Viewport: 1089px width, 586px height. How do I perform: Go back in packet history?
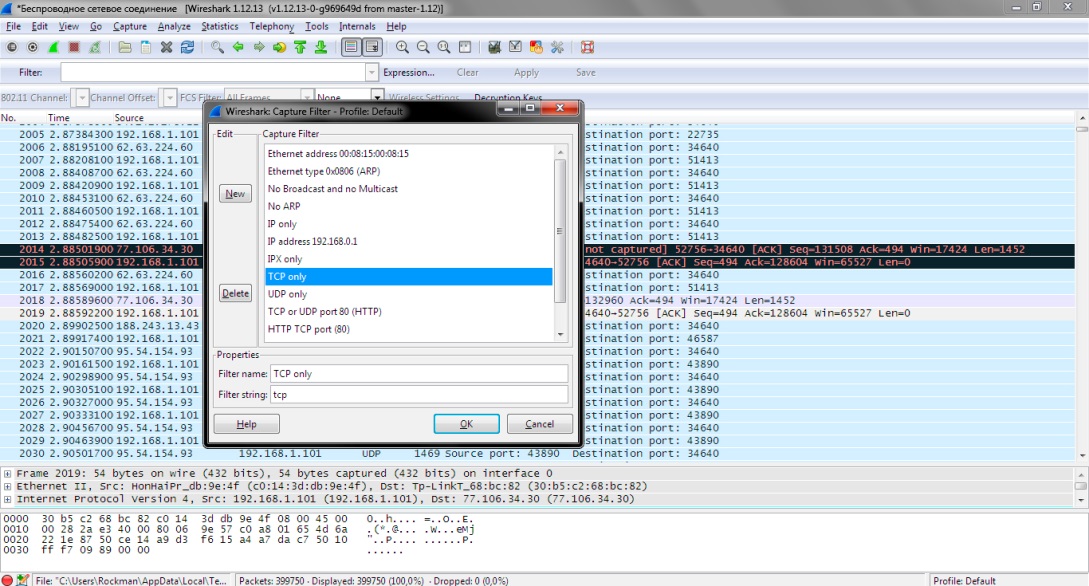(x=238, y=47)
